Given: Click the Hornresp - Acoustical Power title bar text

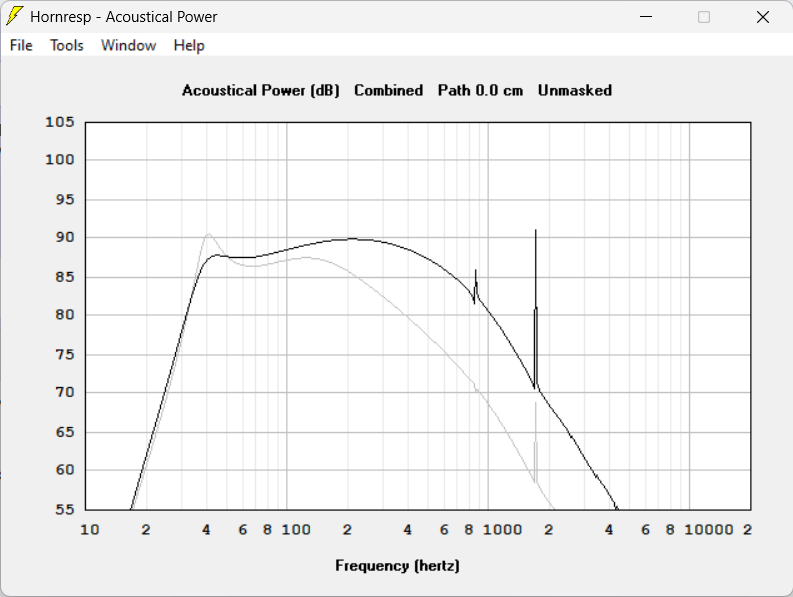Looking at the screenshot, I should pos(123,17).
